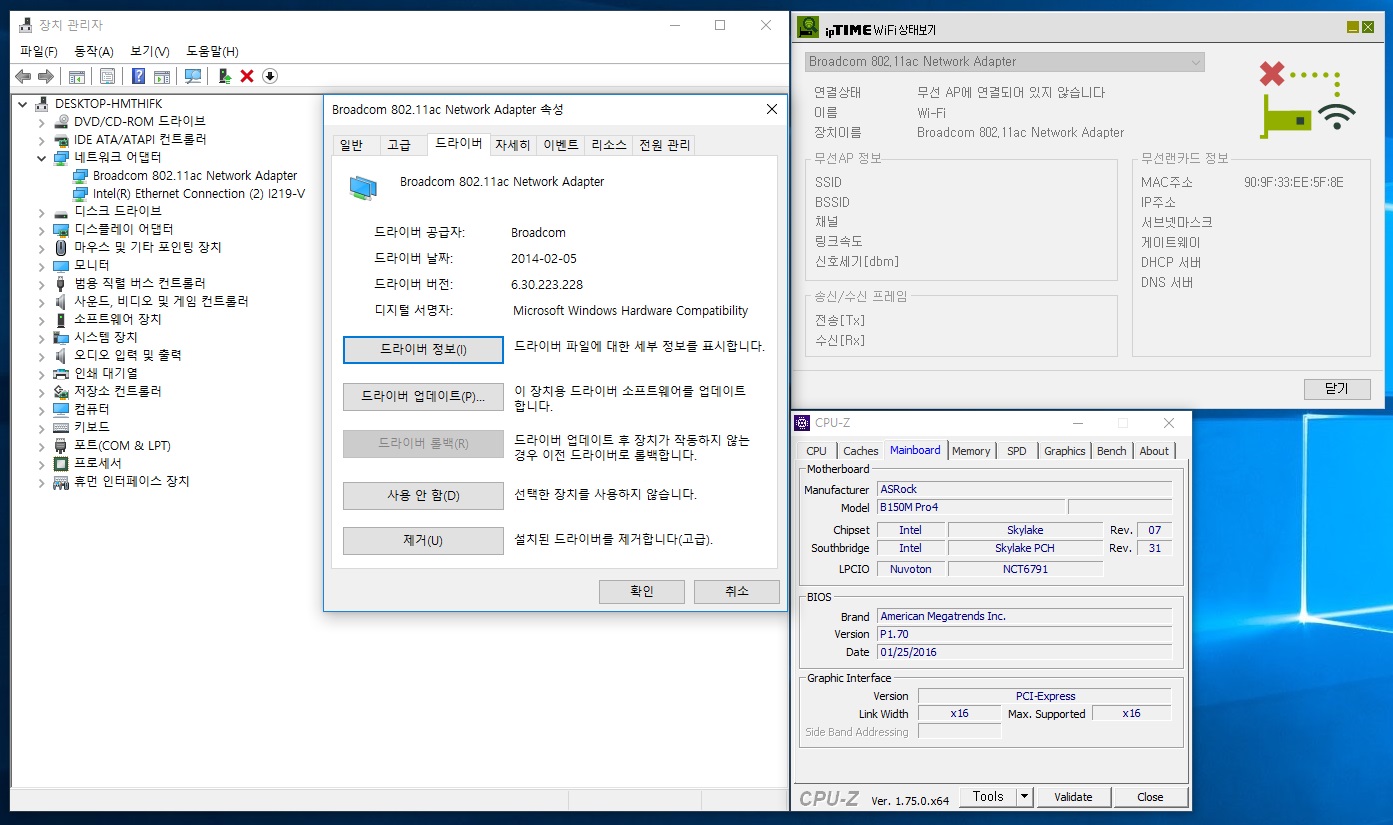
Task: Open the 보기(V) menu
Action: [150, 51]
